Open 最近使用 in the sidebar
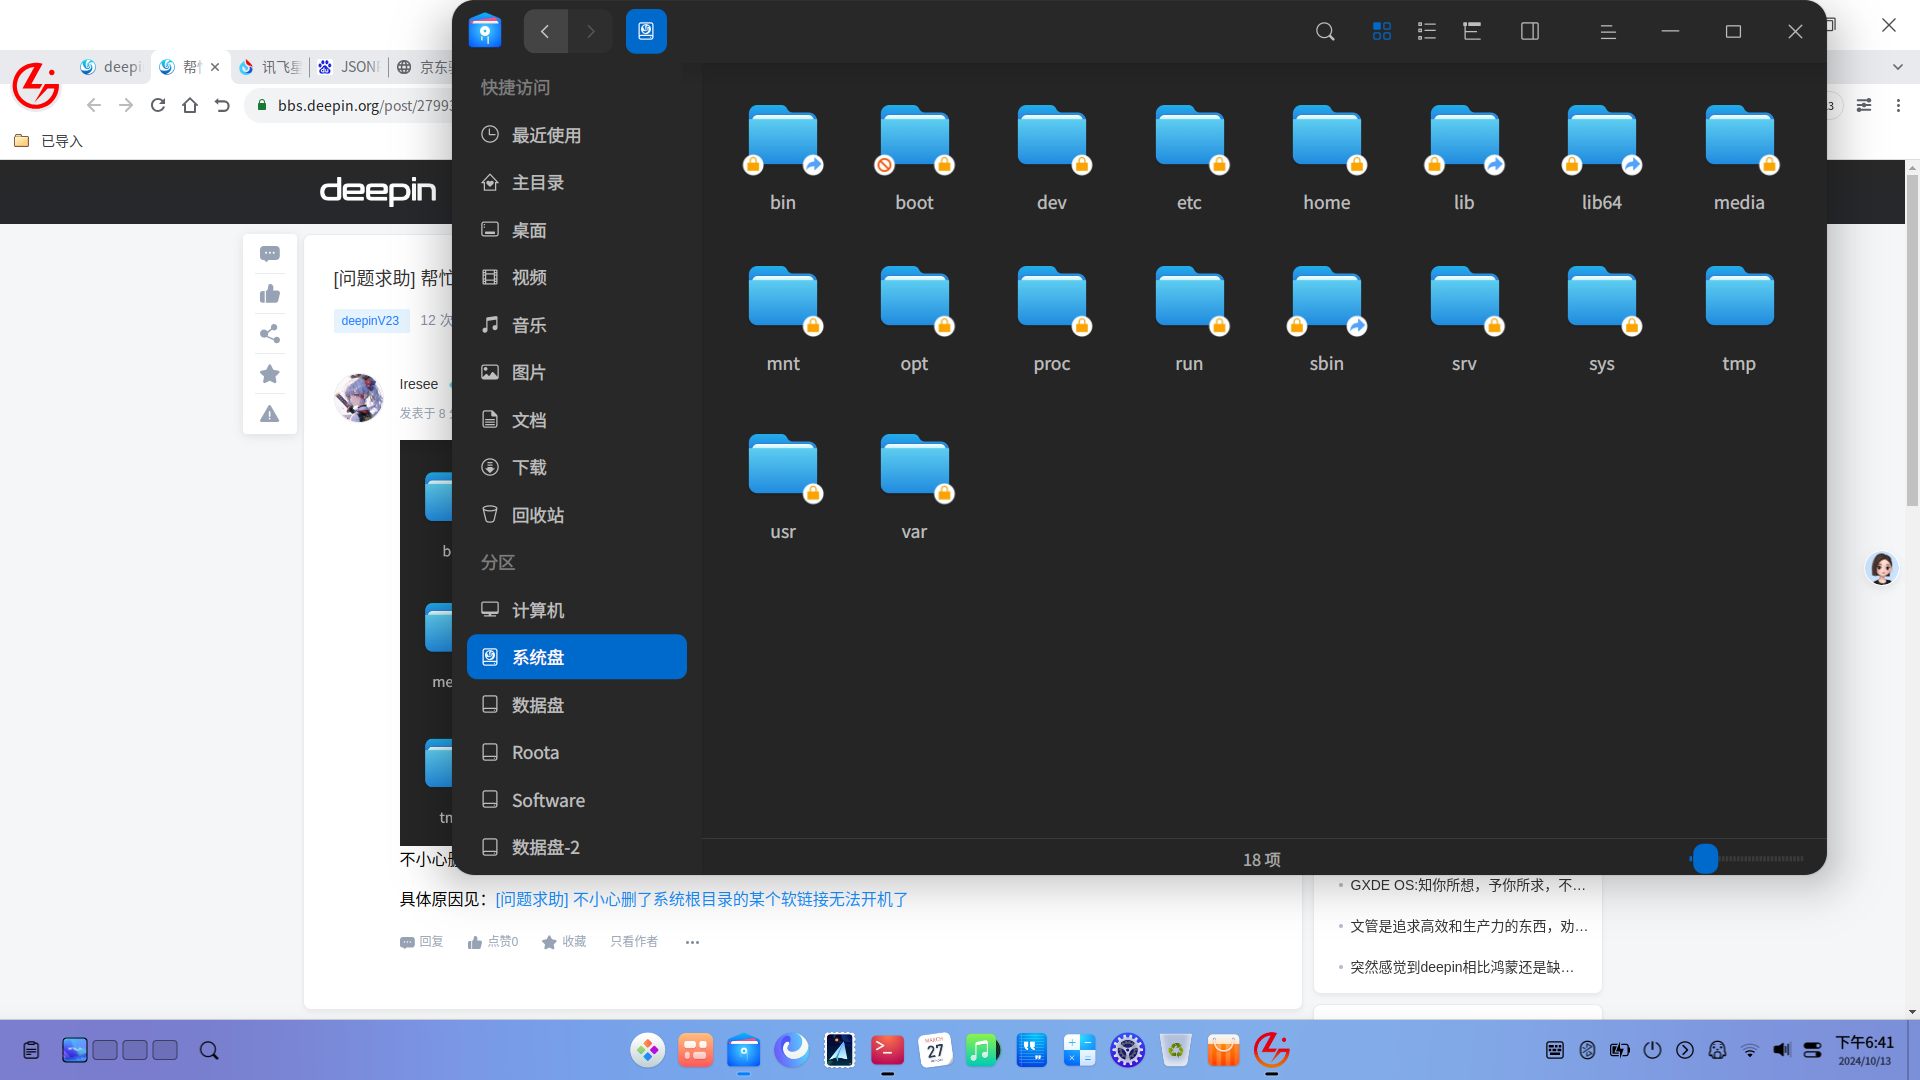This screenshot has height=1080, width=1920. [x=577, y=135]
